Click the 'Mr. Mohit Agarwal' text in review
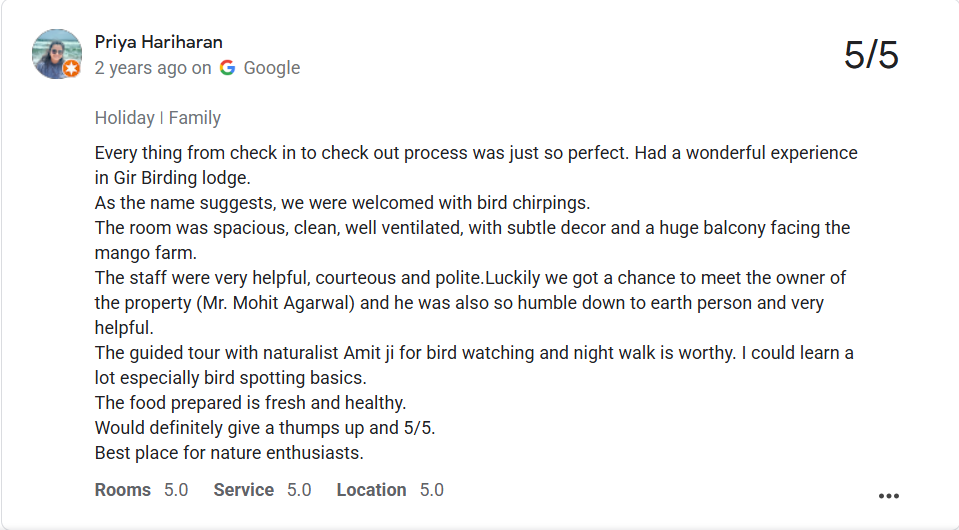Viewport: 959px width, 530px height. [276, 303]
